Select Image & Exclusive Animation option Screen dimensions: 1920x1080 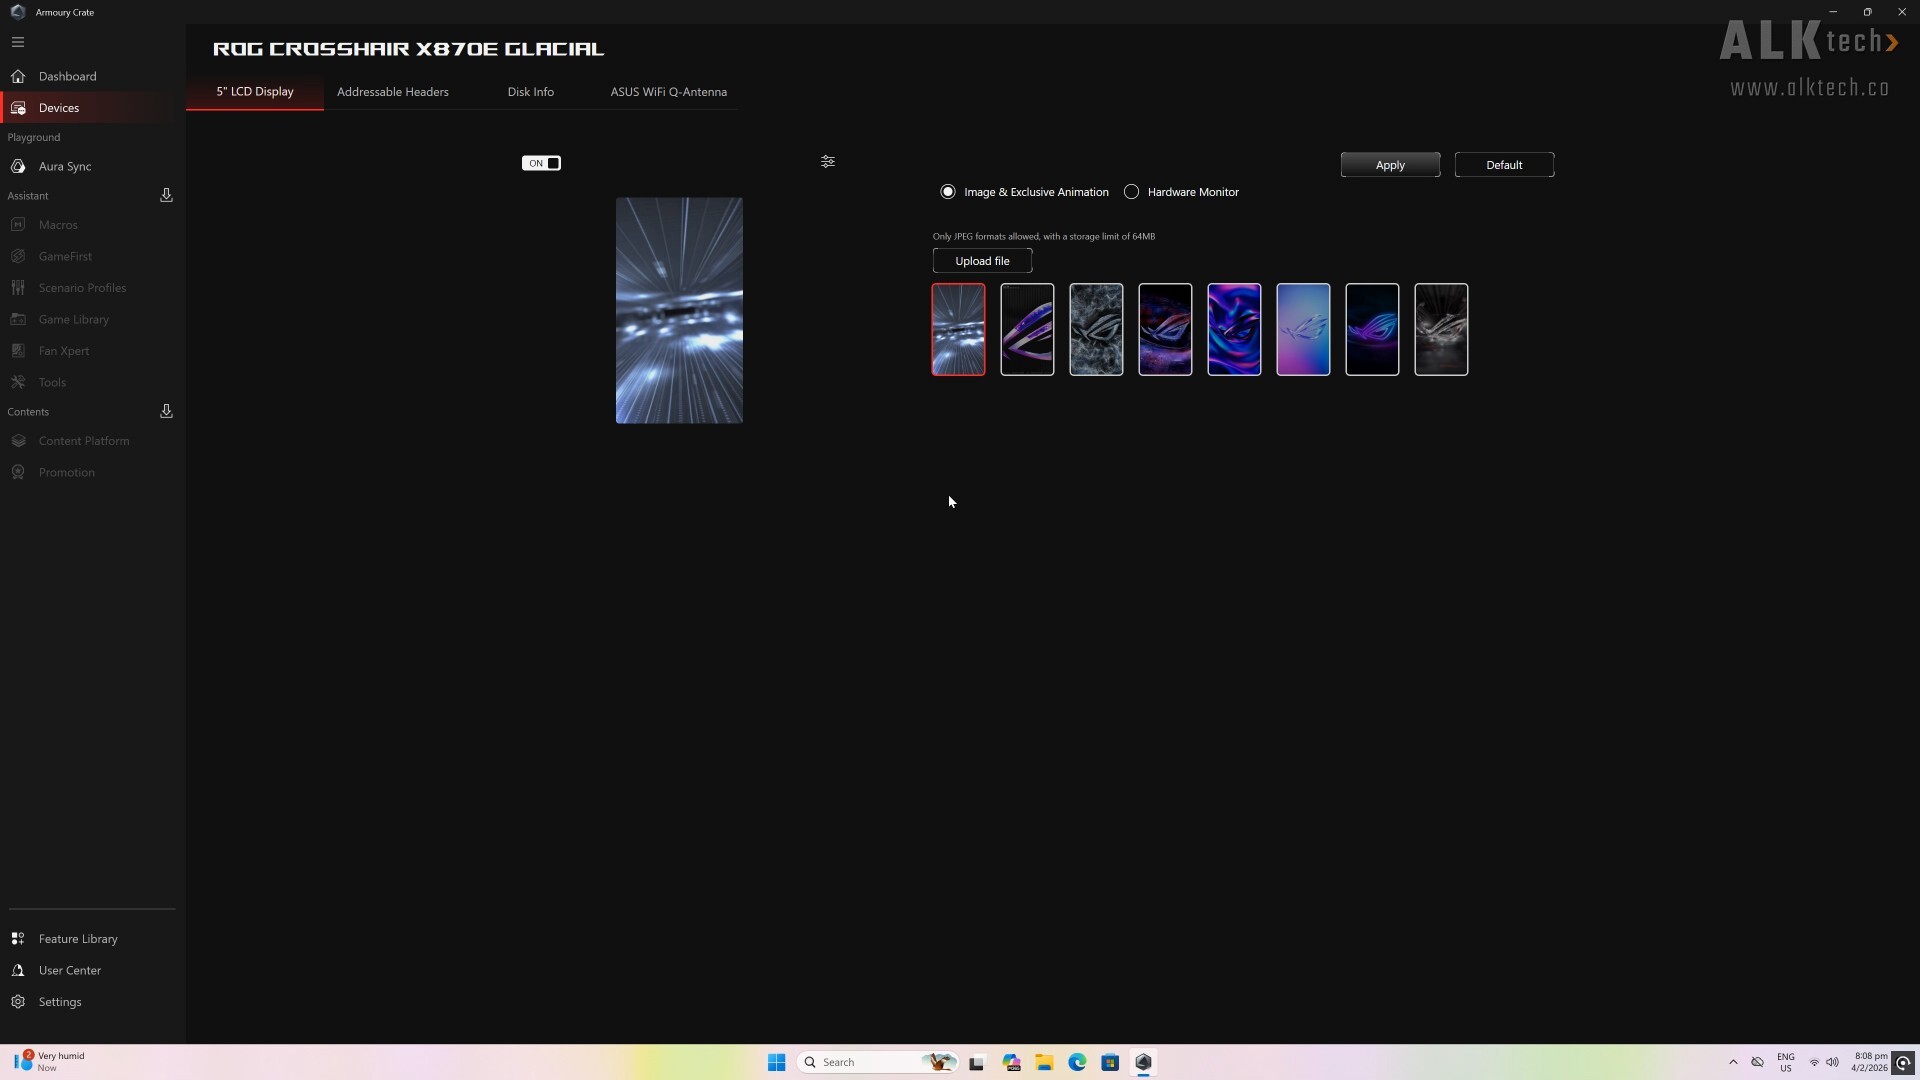click(x=948, y=192)
